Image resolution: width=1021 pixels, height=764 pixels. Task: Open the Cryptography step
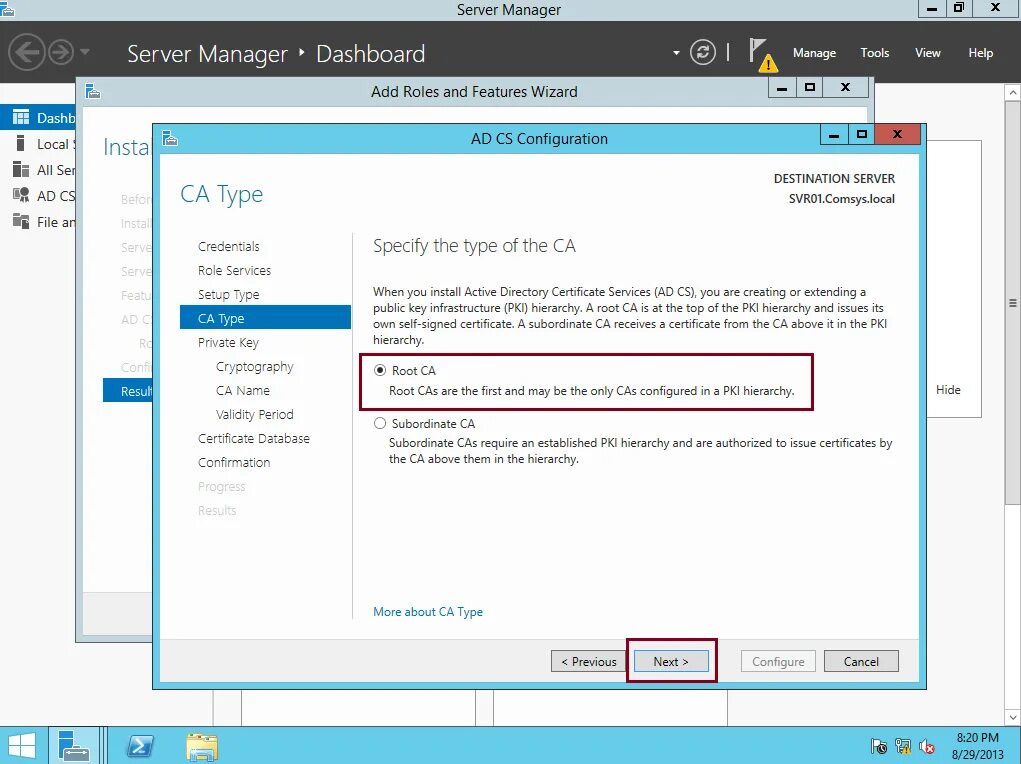click(x=255, y=367)
